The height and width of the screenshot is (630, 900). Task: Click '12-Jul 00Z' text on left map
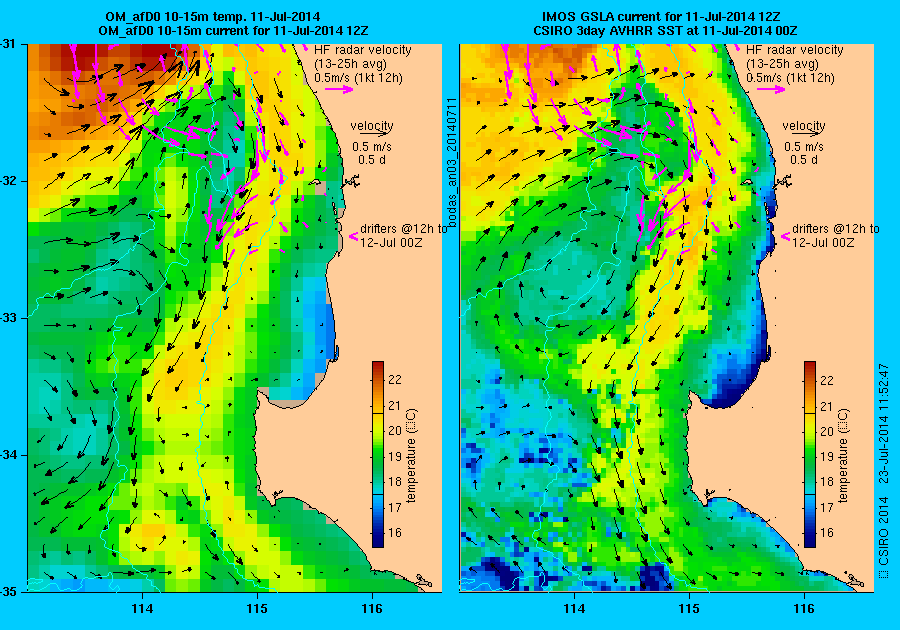pos(391,243)
